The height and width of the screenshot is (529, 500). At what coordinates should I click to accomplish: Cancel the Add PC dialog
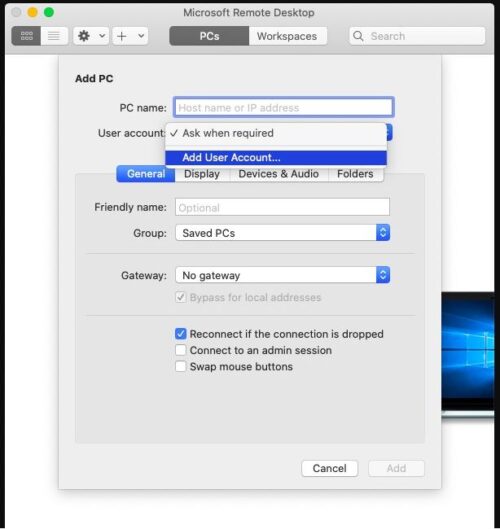coord(330,468)
